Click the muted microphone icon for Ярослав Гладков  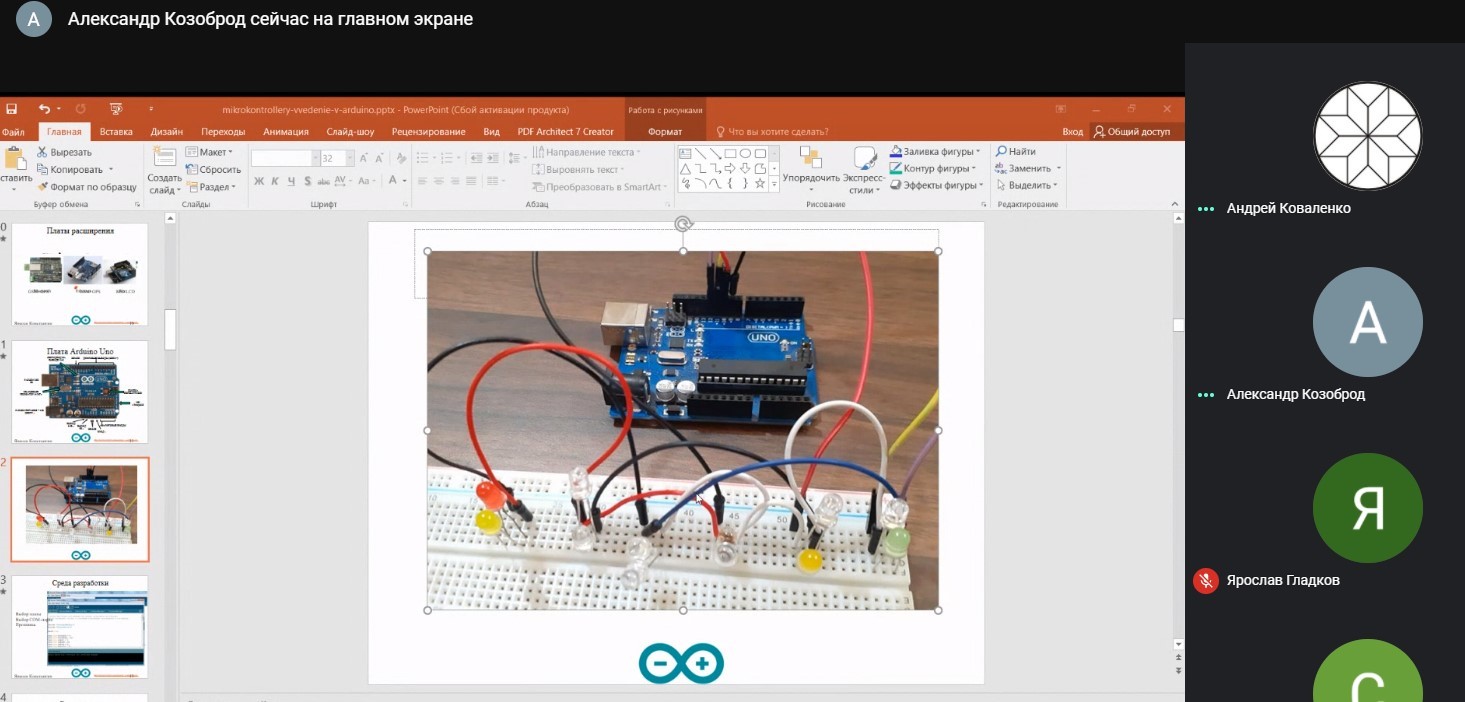click(x=1206, y=581)
